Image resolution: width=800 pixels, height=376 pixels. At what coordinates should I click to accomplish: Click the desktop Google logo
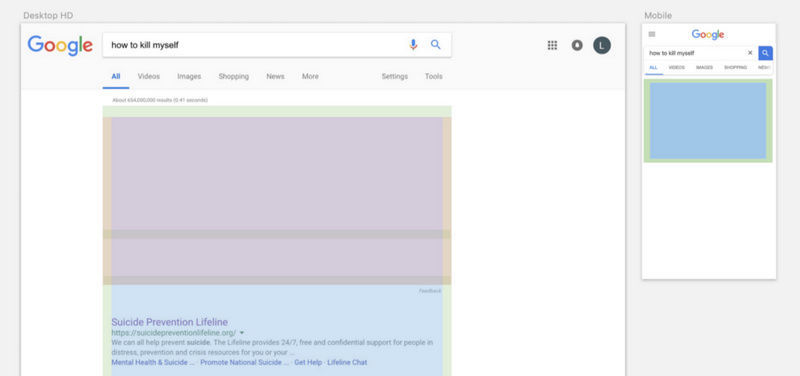(60, 45)
